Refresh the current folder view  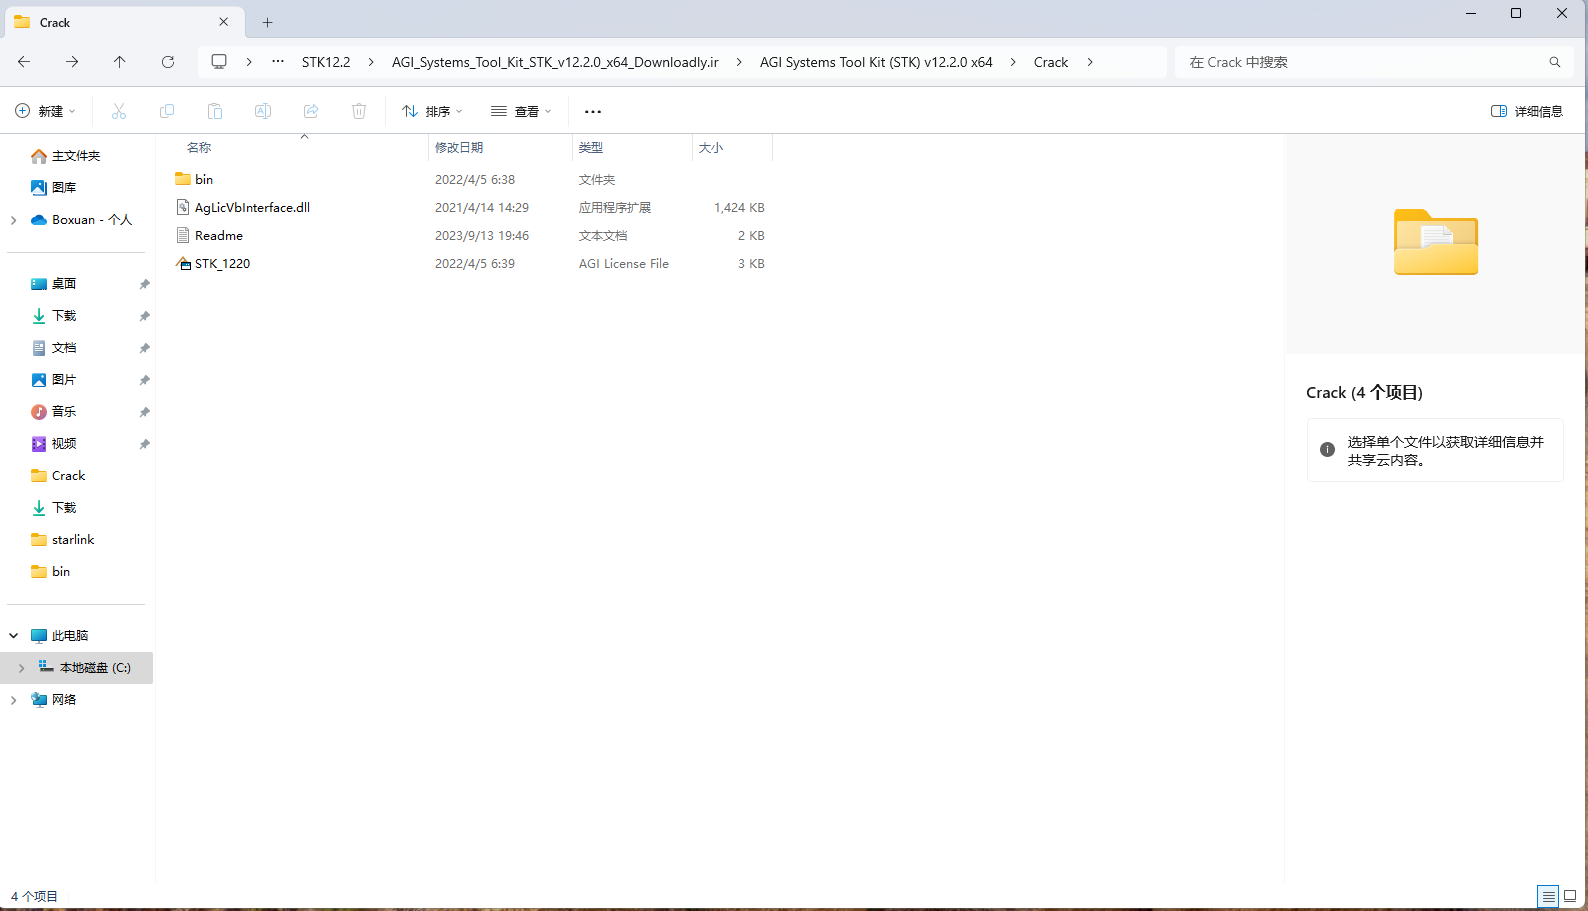[x=168, y=62]
